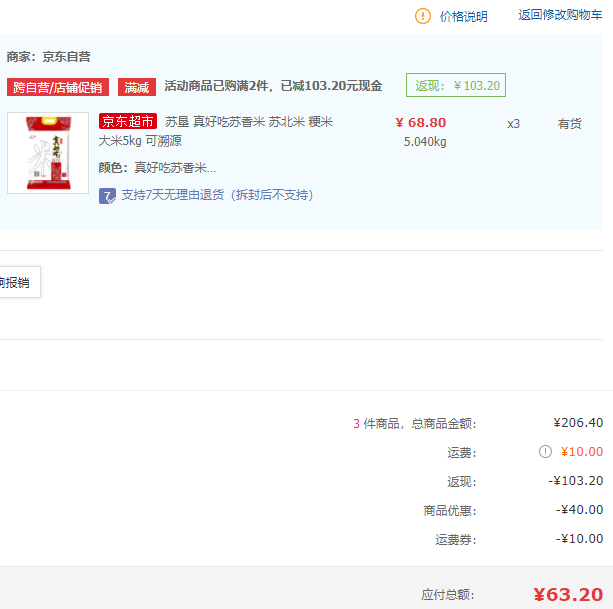The width and height of the screenshot is (613, 609).
Task: Click the 商家: 京东自营 merchant label
Action: tap(48, 57)
